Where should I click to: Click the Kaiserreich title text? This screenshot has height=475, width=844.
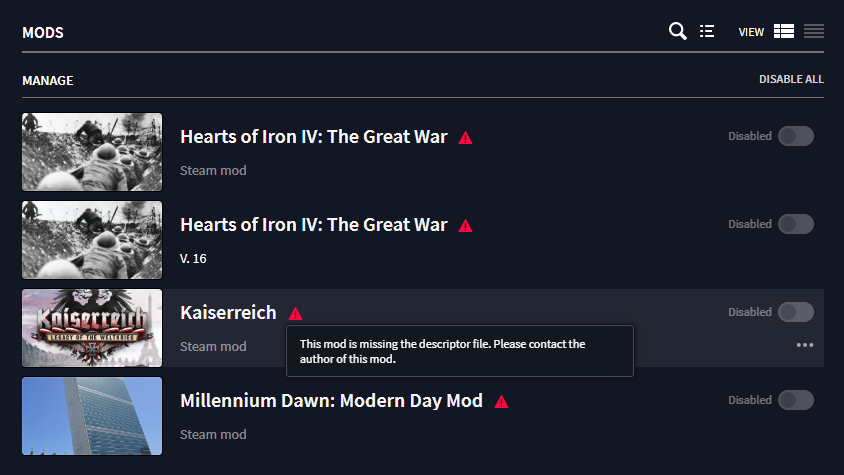click(x=228, y=313)
